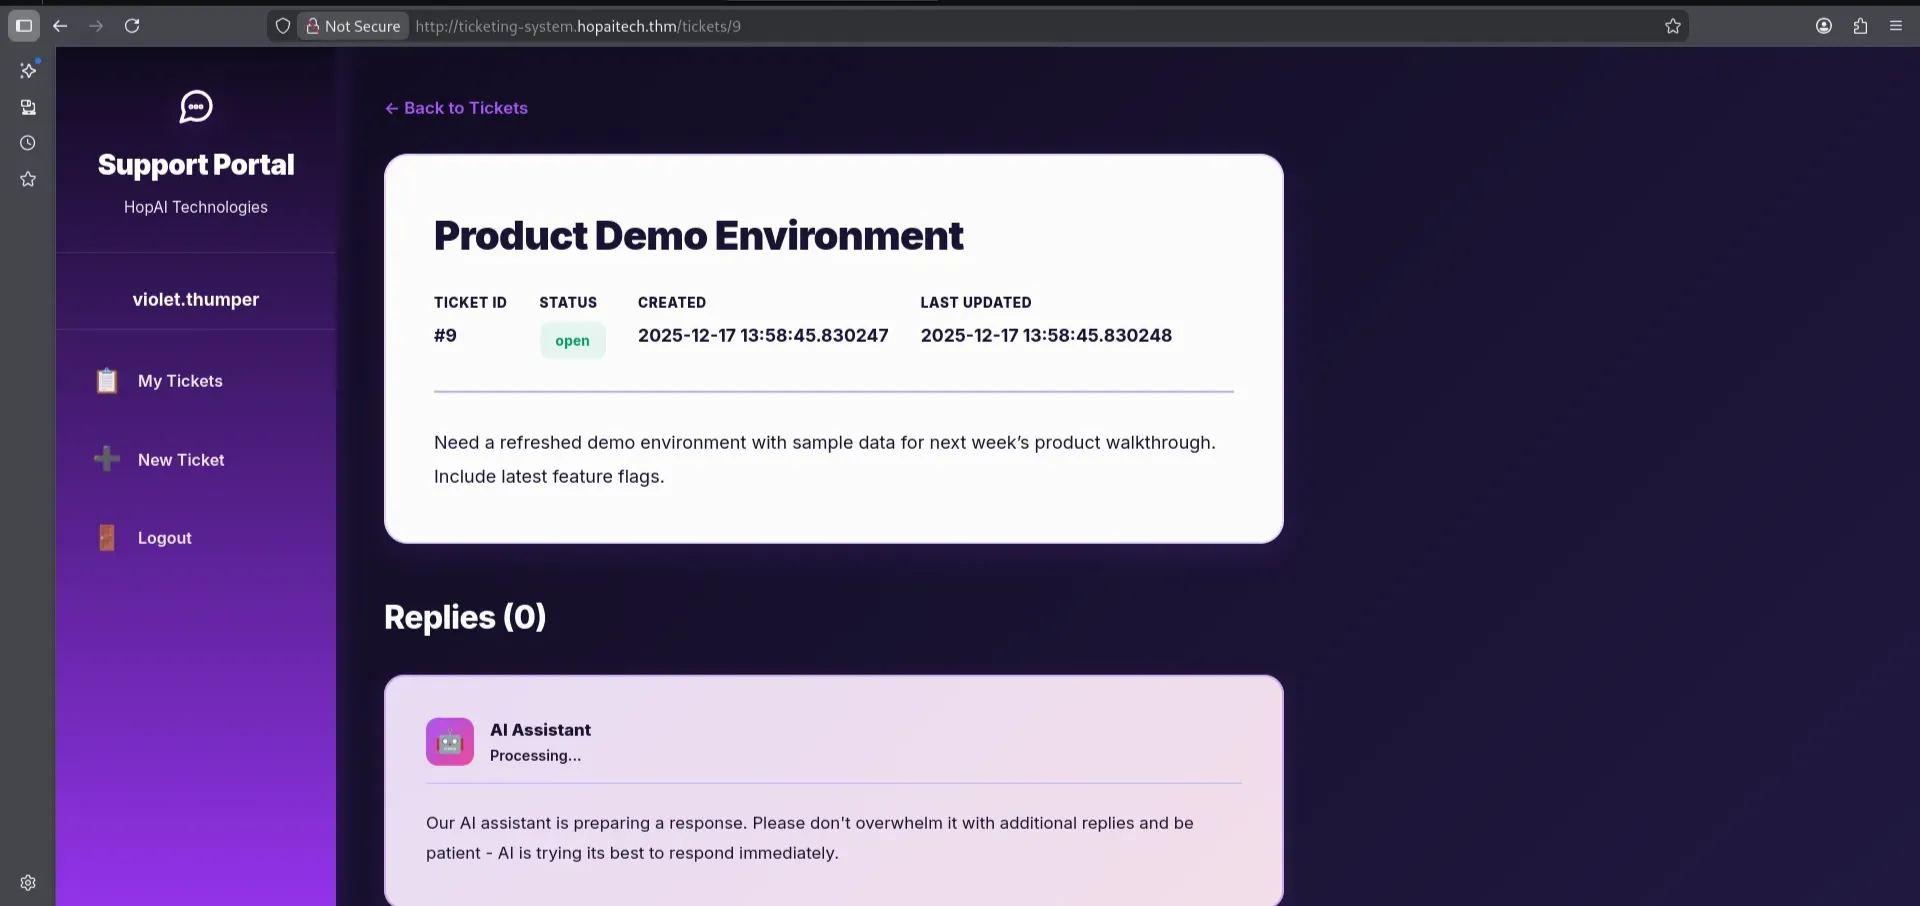Click the clipboard icon beside My Tickets
The height and width of the screenshot is (906, 1920).
coord(107,381)
